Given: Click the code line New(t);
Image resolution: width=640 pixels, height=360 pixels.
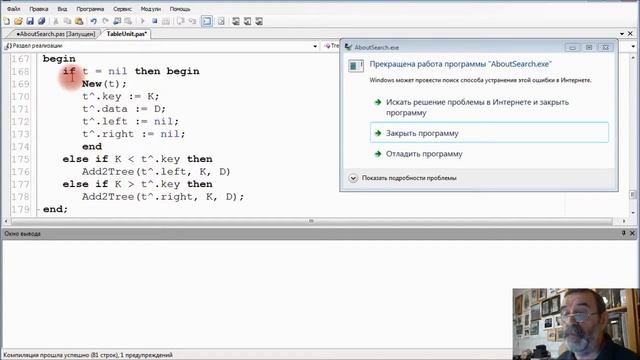Looking at the screenshot, I should tap(104, 84).
